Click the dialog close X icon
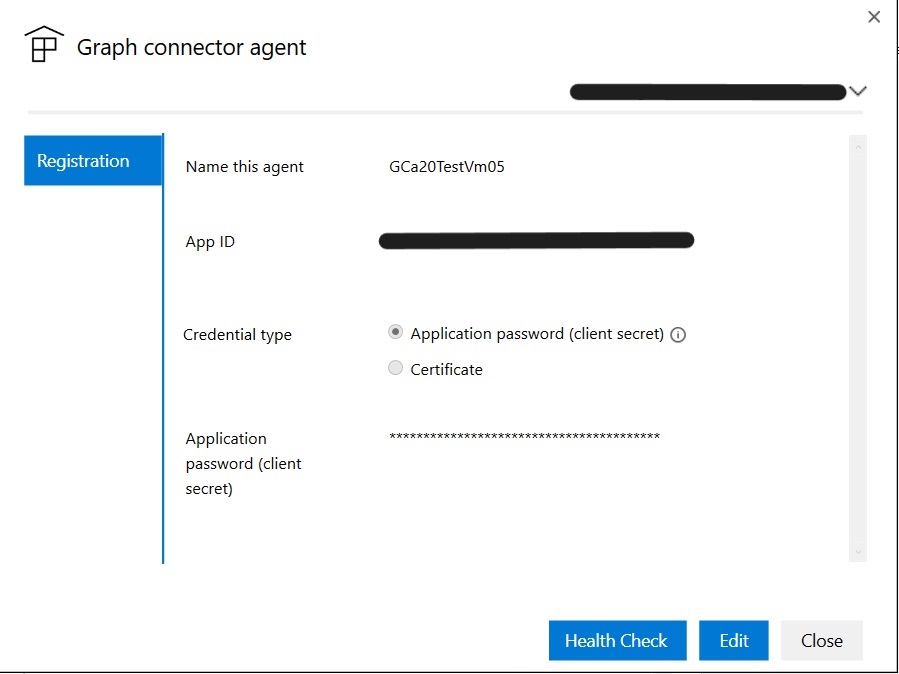Image resolution: width=899 pixels, height=674 pixels. [874, 16]
